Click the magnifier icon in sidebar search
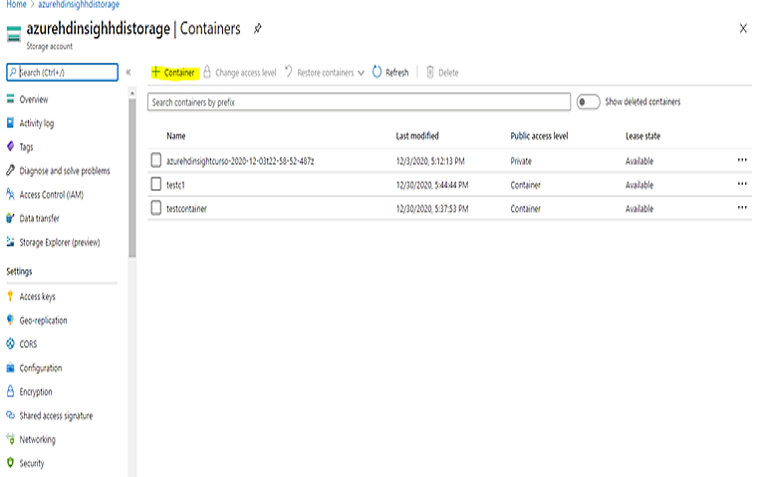The height and width of the screenshot is (477, 761). coord(13,72)
